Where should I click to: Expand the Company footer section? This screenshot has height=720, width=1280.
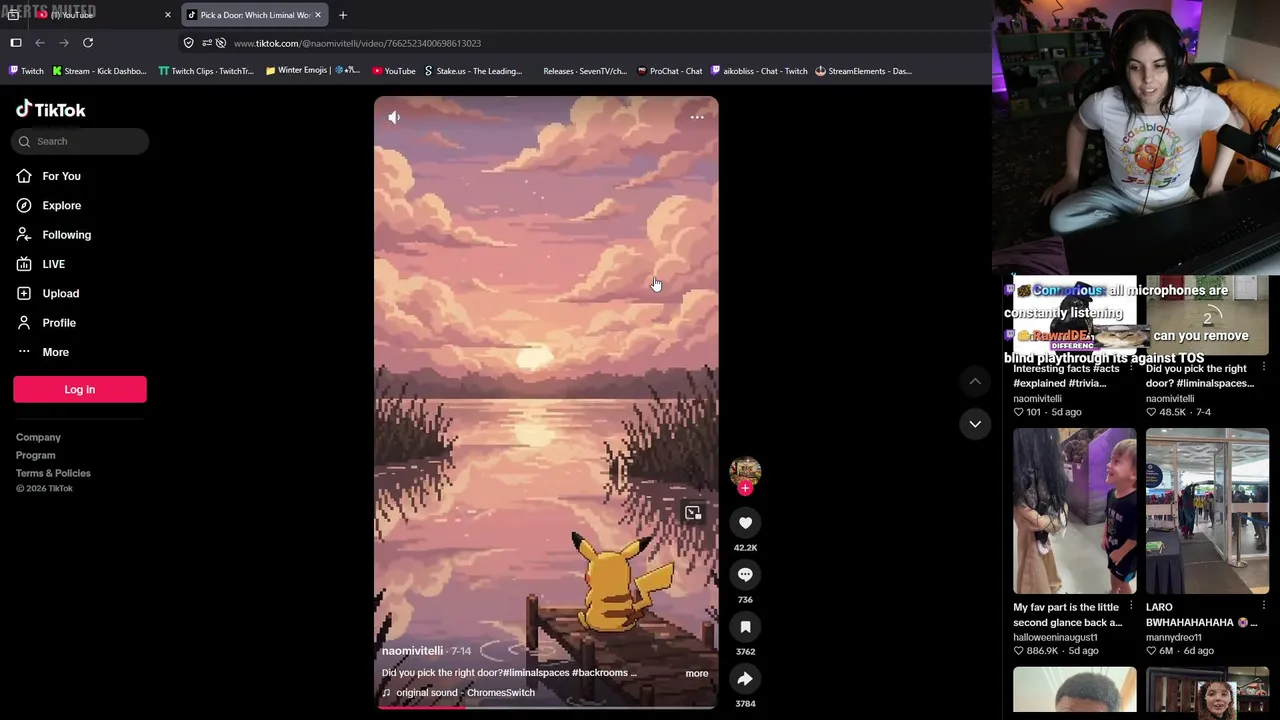(38, 437)
